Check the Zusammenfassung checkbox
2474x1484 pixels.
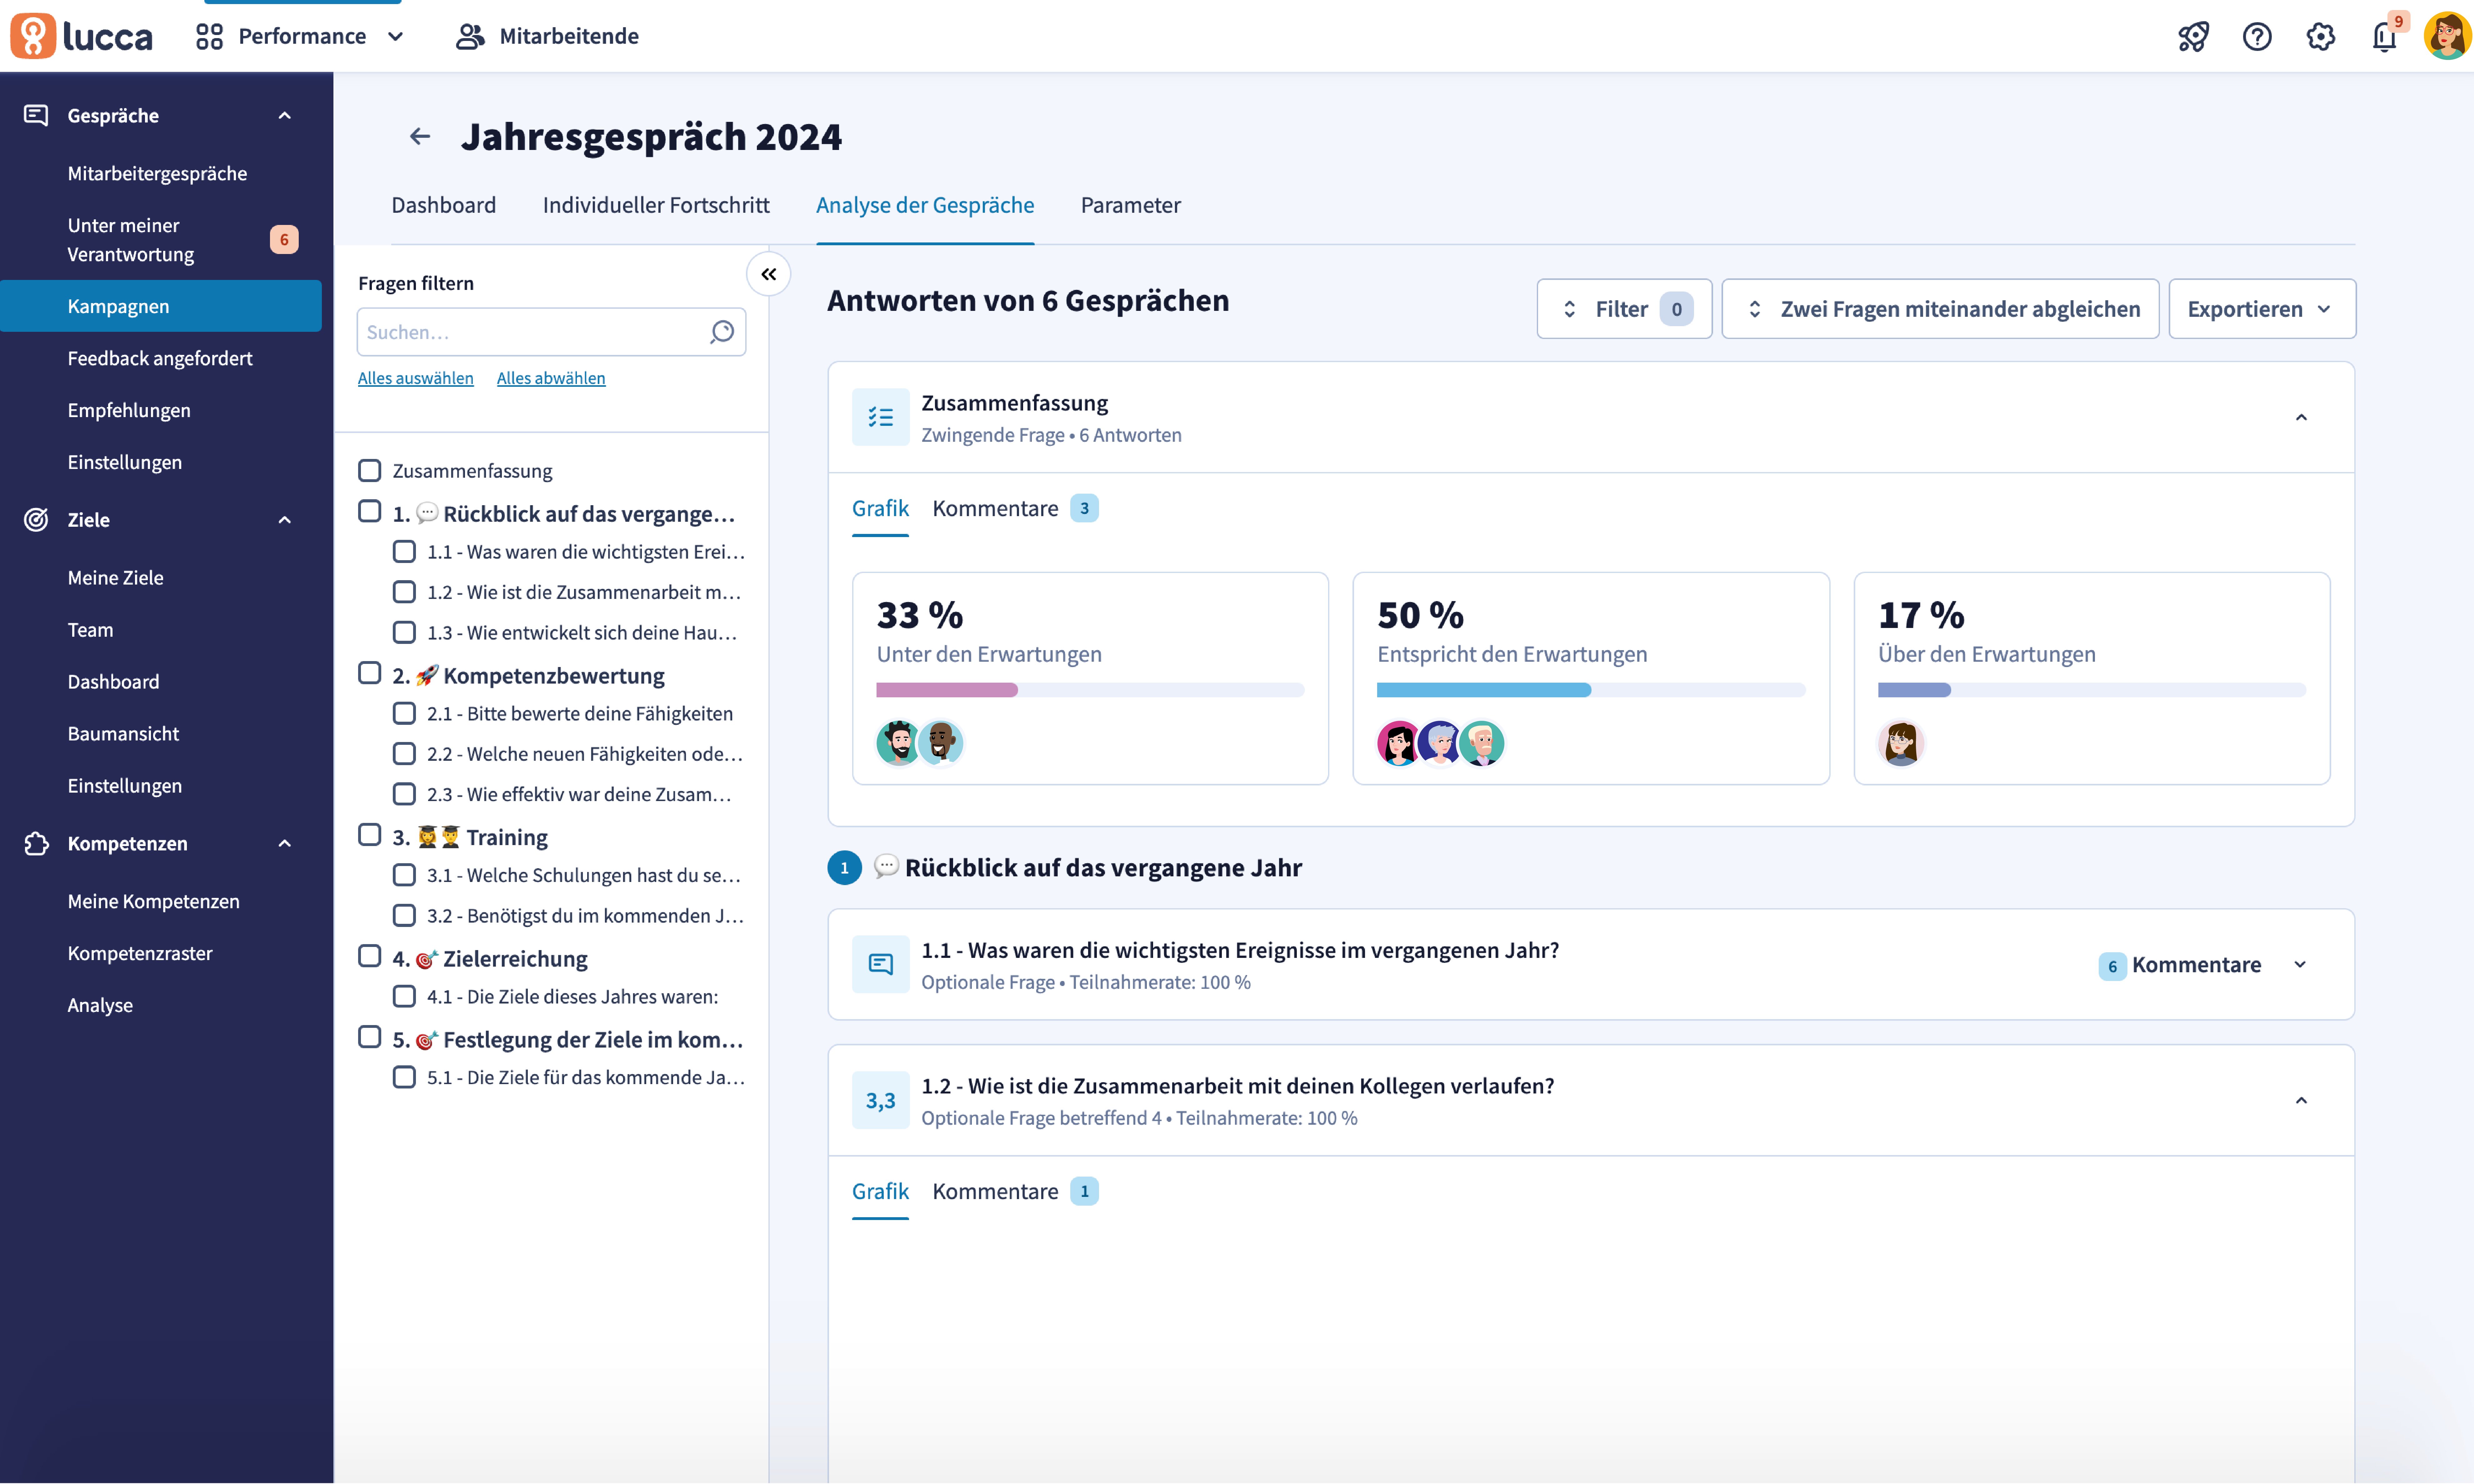pos(370,471)
